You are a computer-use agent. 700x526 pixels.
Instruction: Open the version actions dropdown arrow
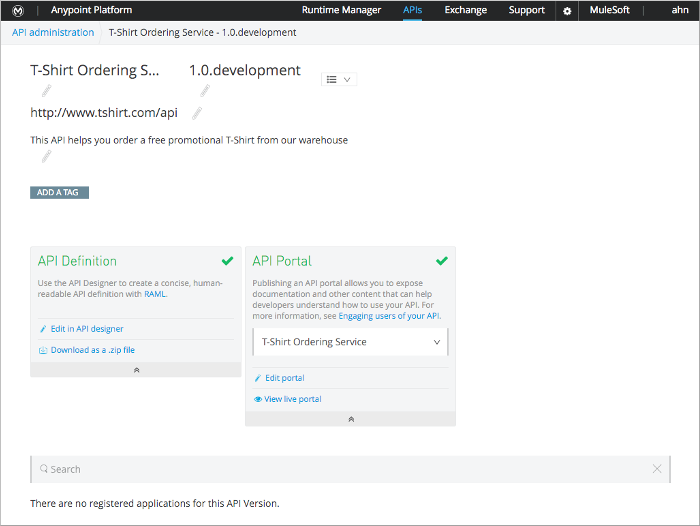pos(347,79)
